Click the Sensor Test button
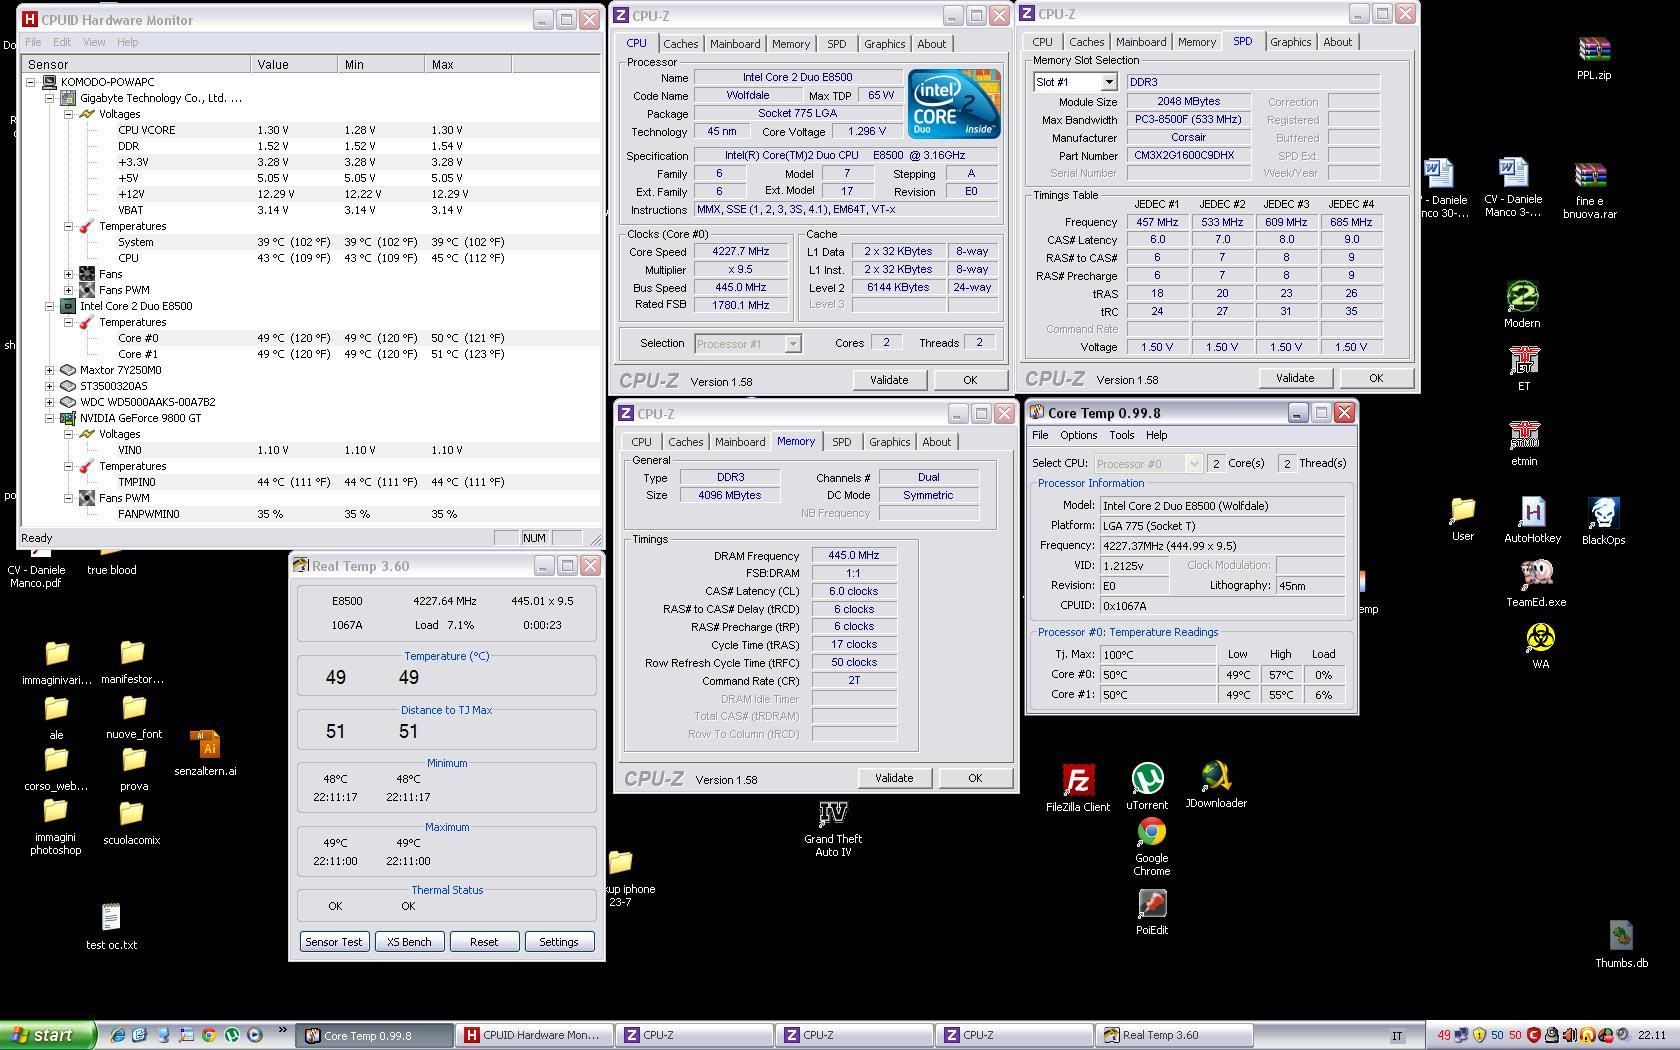 (x=334, y=942)
